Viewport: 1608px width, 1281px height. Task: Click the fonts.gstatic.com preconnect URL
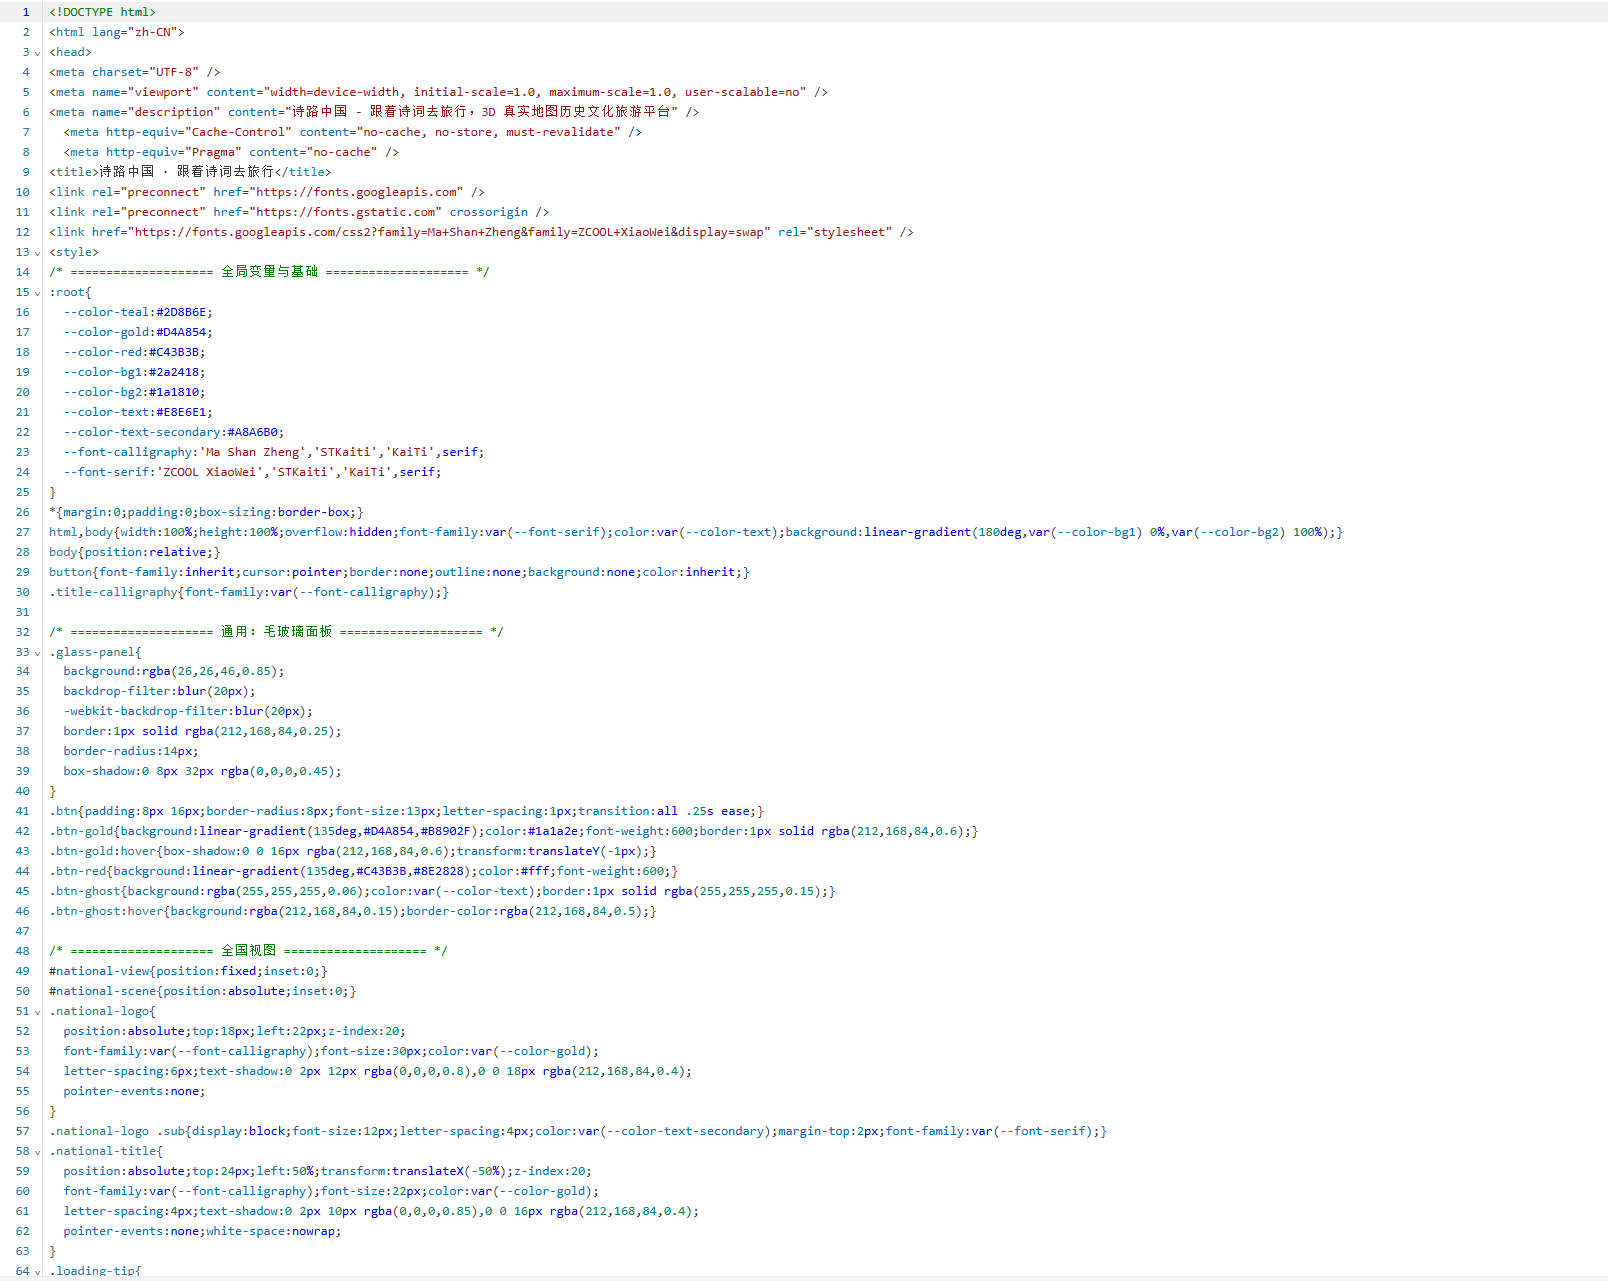click(345, 212)
